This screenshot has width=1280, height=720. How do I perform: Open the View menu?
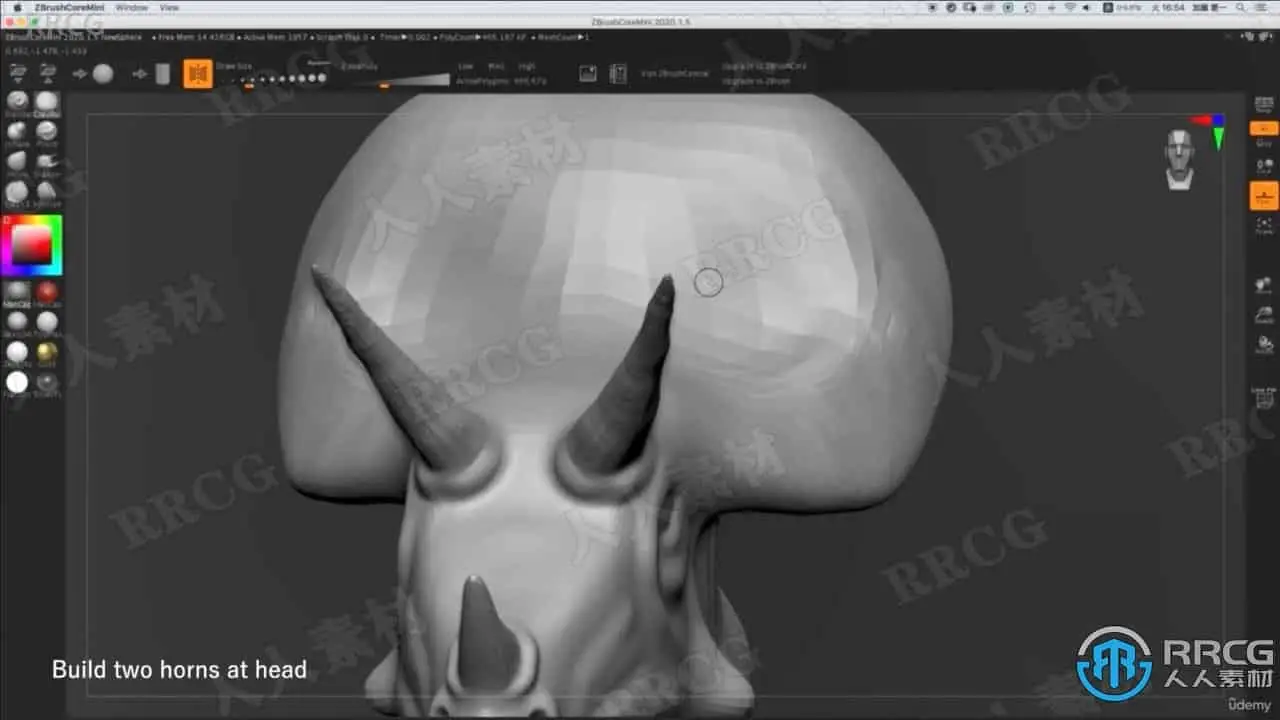pyautogui.click(x=169, y=7)
